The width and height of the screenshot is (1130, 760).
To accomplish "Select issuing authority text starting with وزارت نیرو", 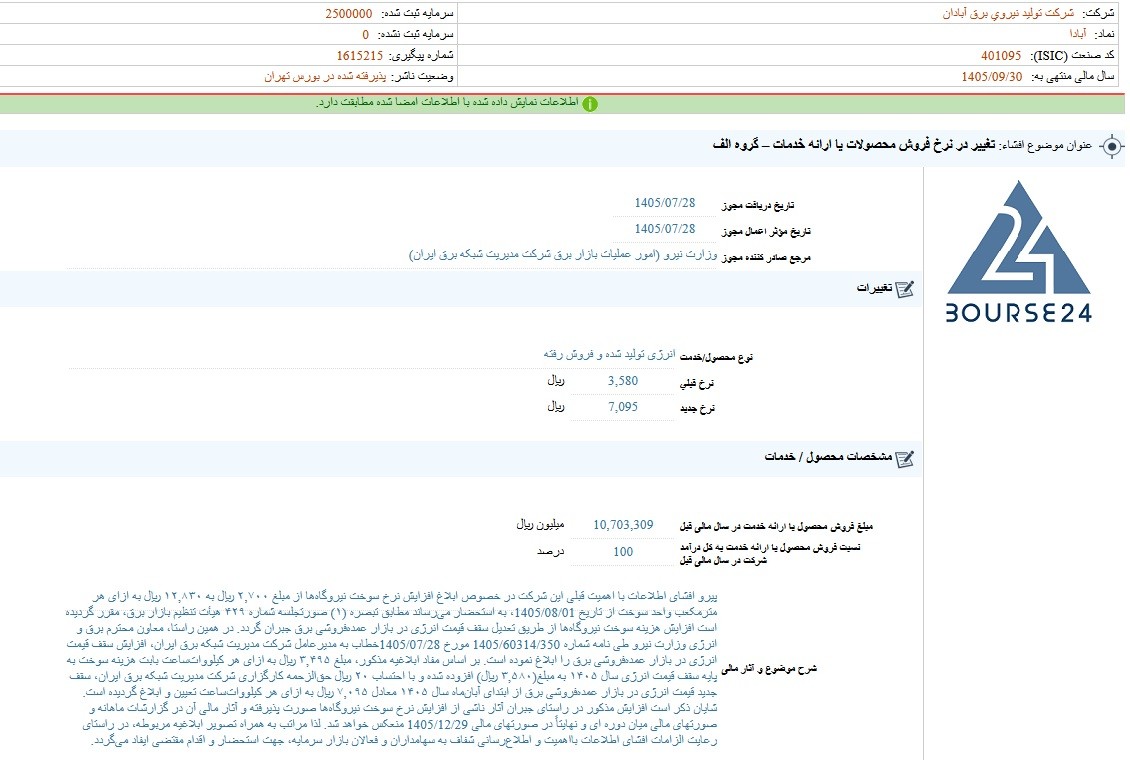I will coord(564,254).
